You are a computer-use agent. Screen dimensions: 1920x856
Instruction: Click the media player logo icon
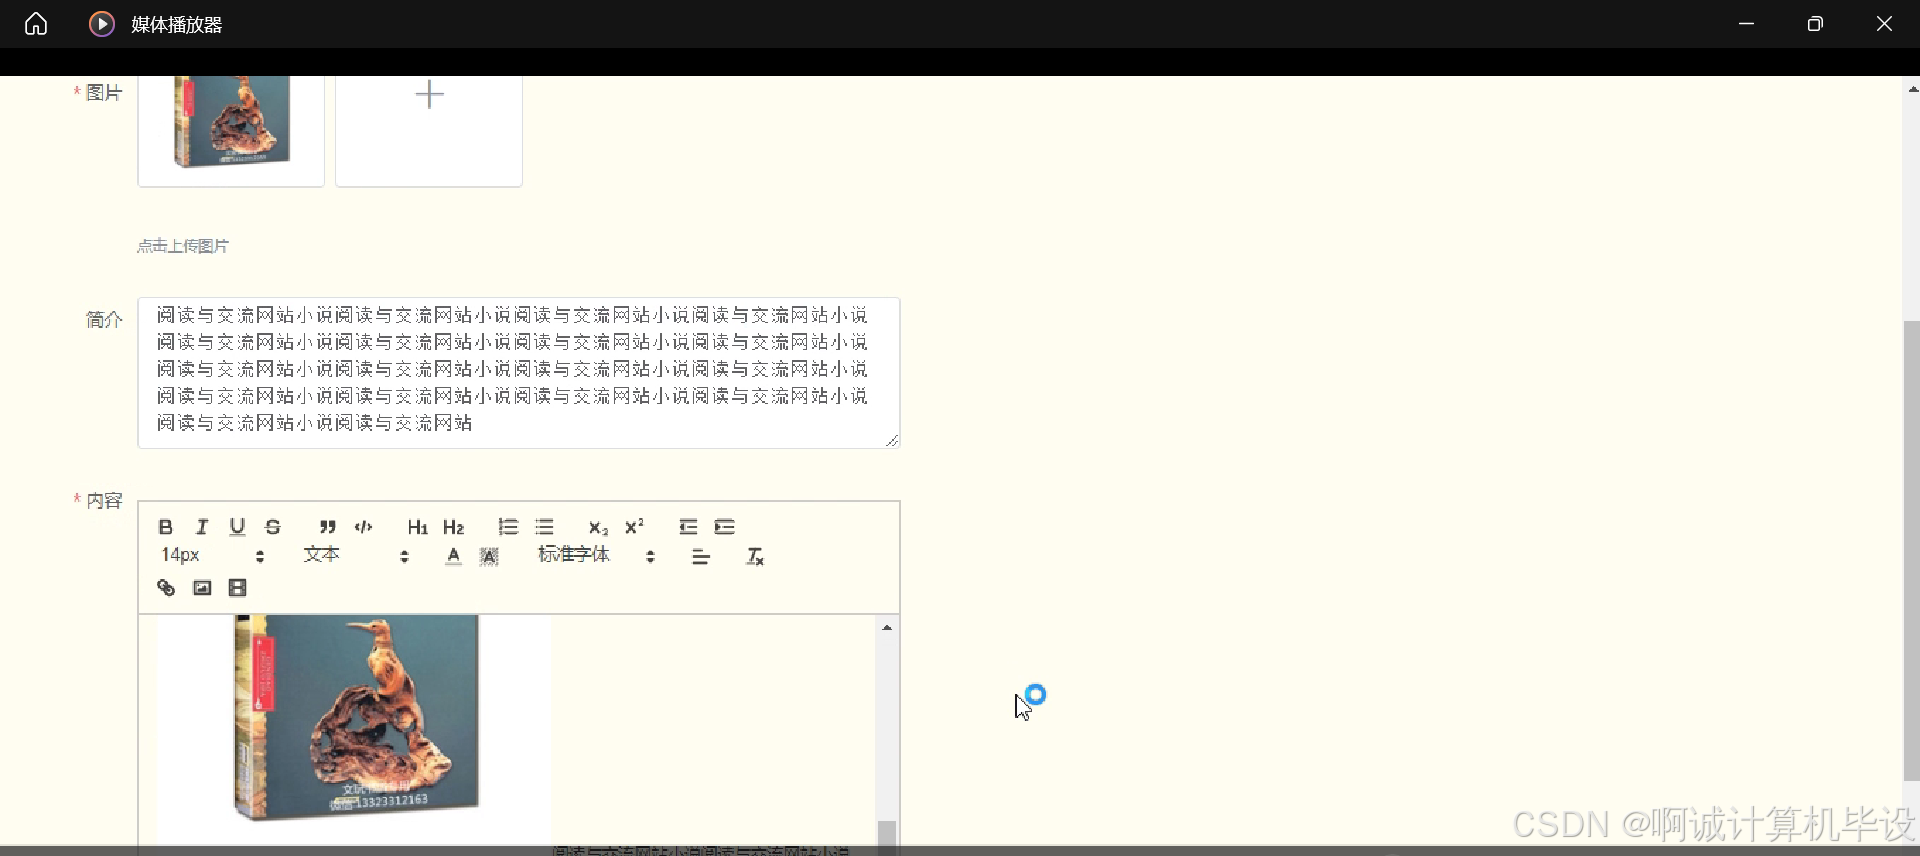point(102,24)
